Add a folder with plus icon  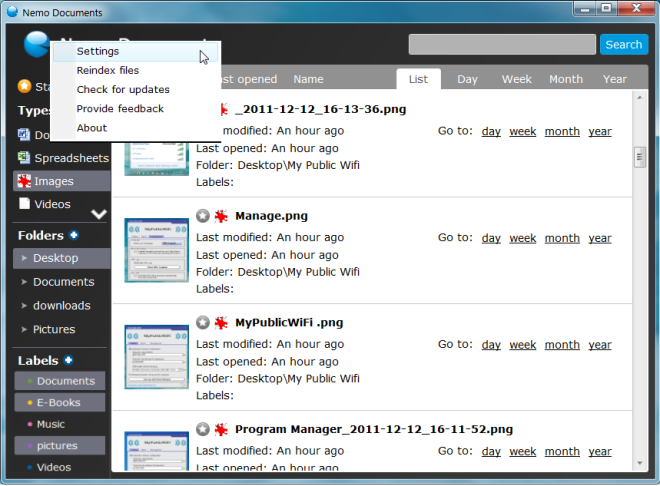(74, 235)
